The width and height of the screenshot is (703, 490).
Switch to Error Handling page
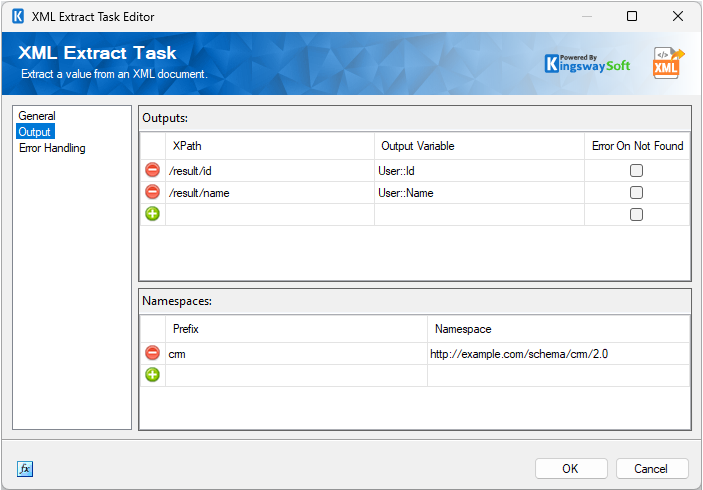52,148
